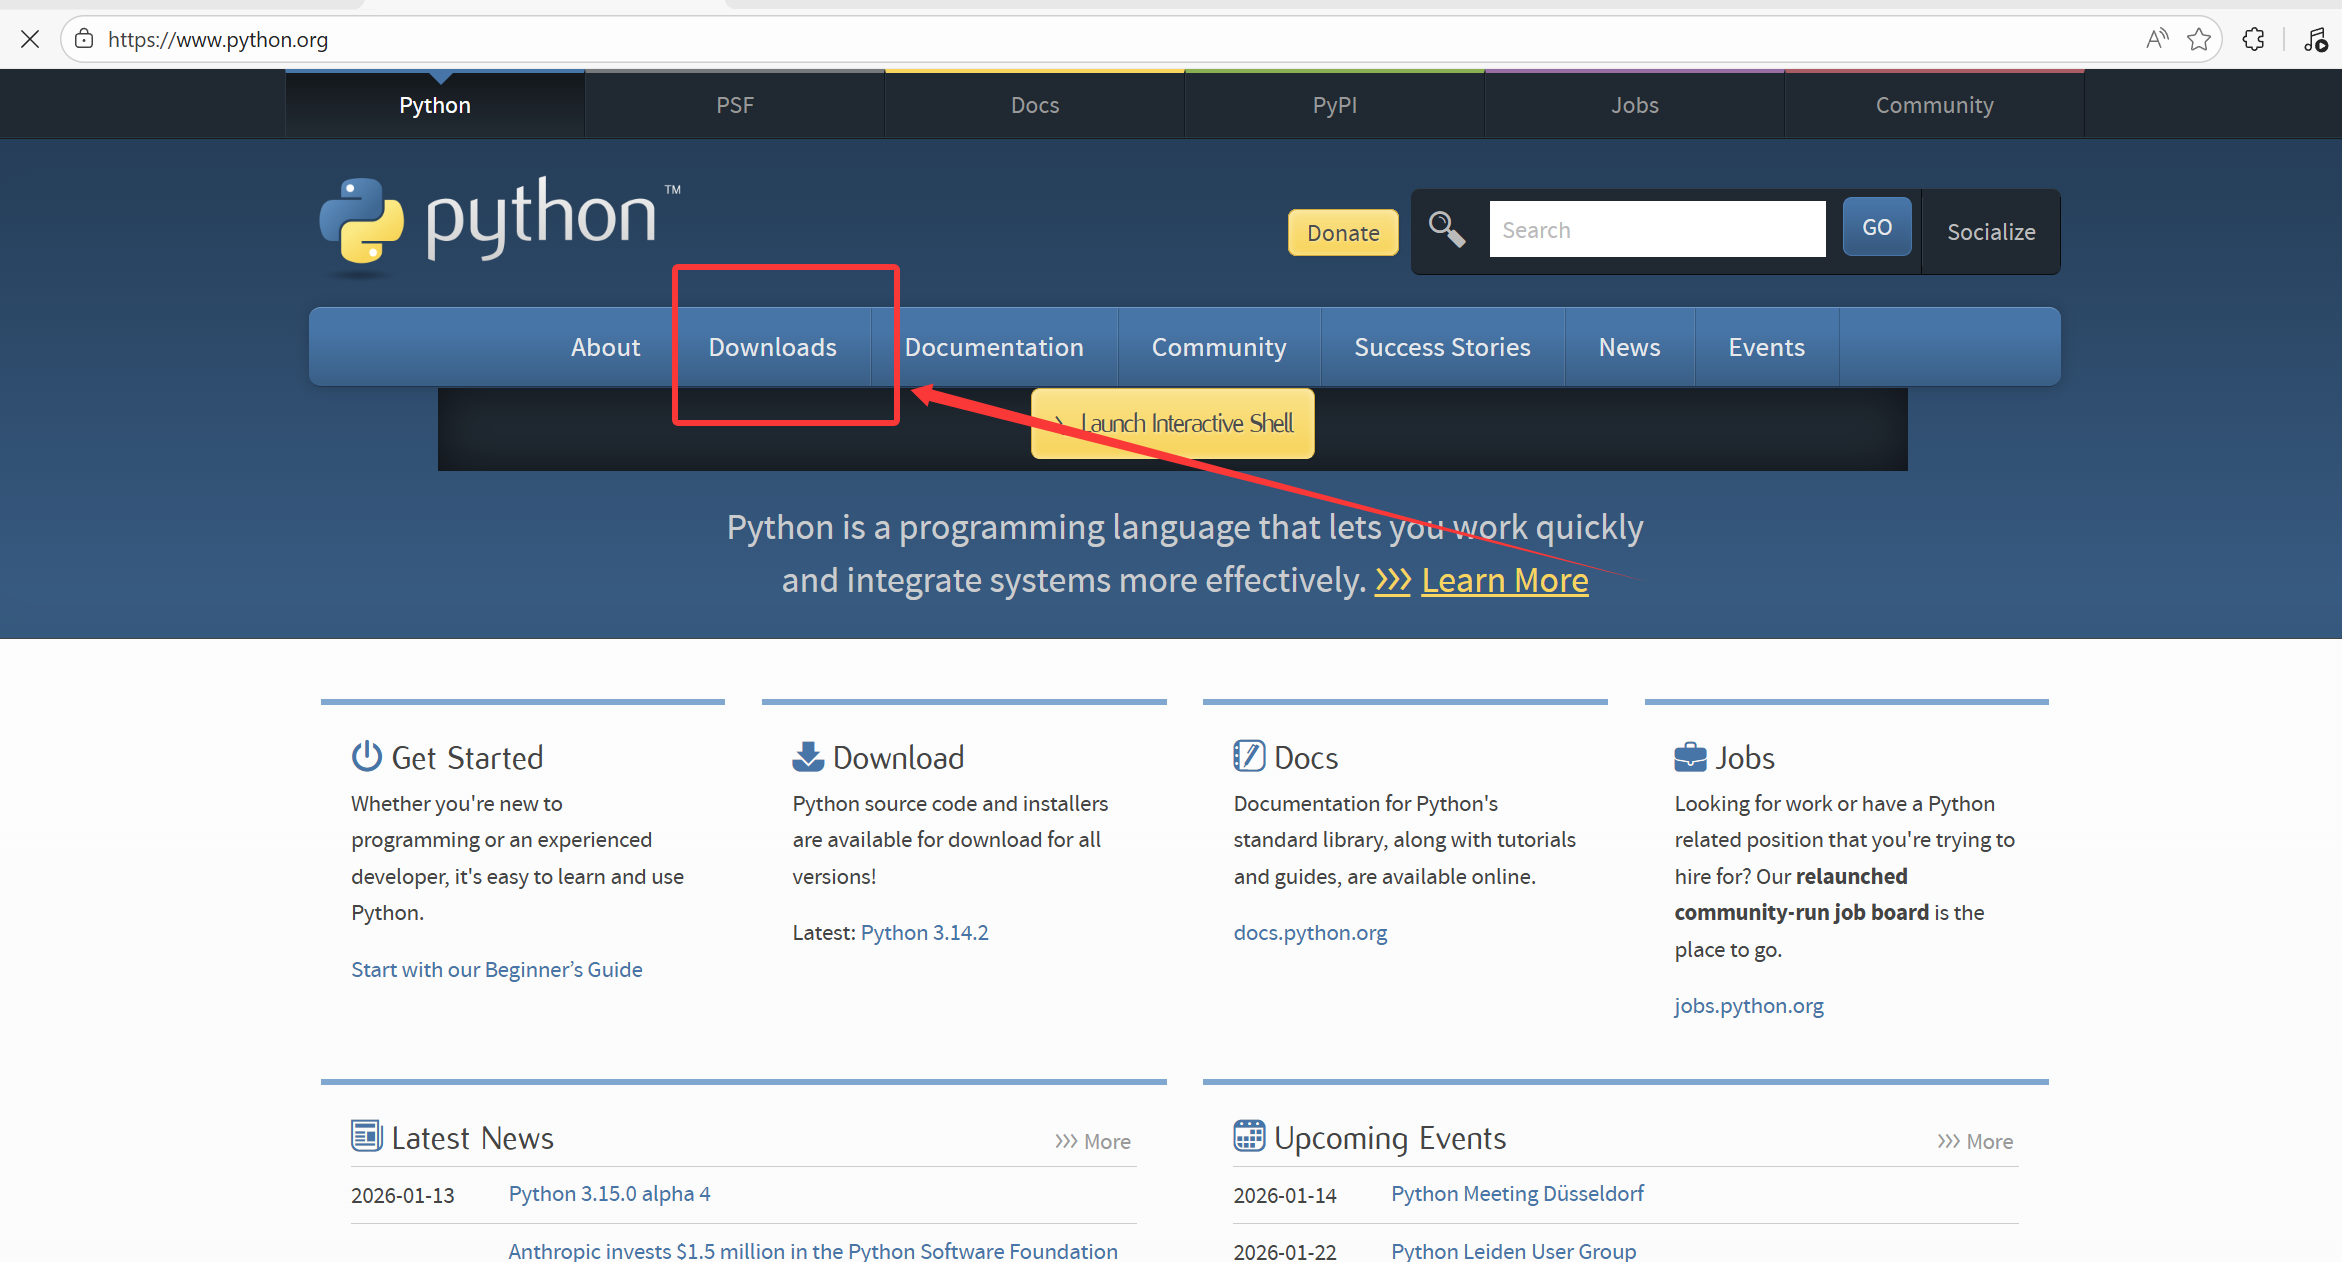Switch to the PyPI top tab
This screenshot has height=1262, width=2342.
point(1334,105)
